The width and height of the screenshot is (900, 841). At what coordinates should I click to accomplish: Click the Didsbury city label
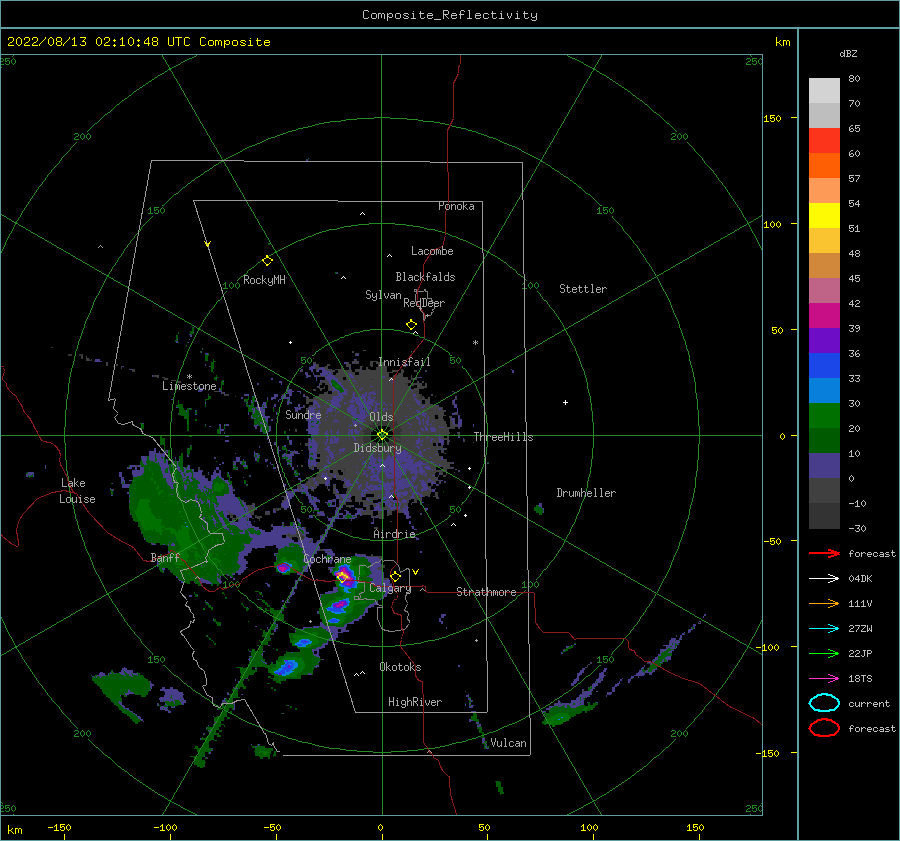(x=378, y=448)
